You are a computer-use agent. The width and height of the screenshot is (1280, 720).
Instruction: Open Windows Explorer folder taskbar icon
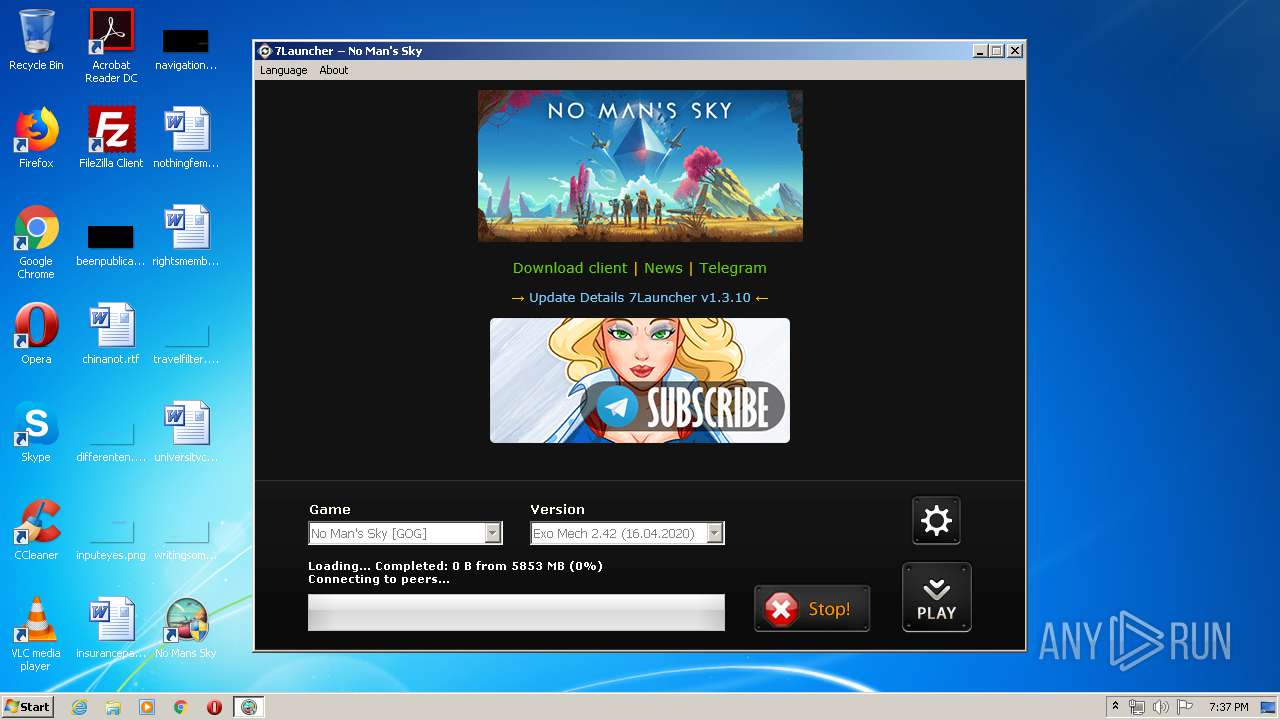click(113, 707)
